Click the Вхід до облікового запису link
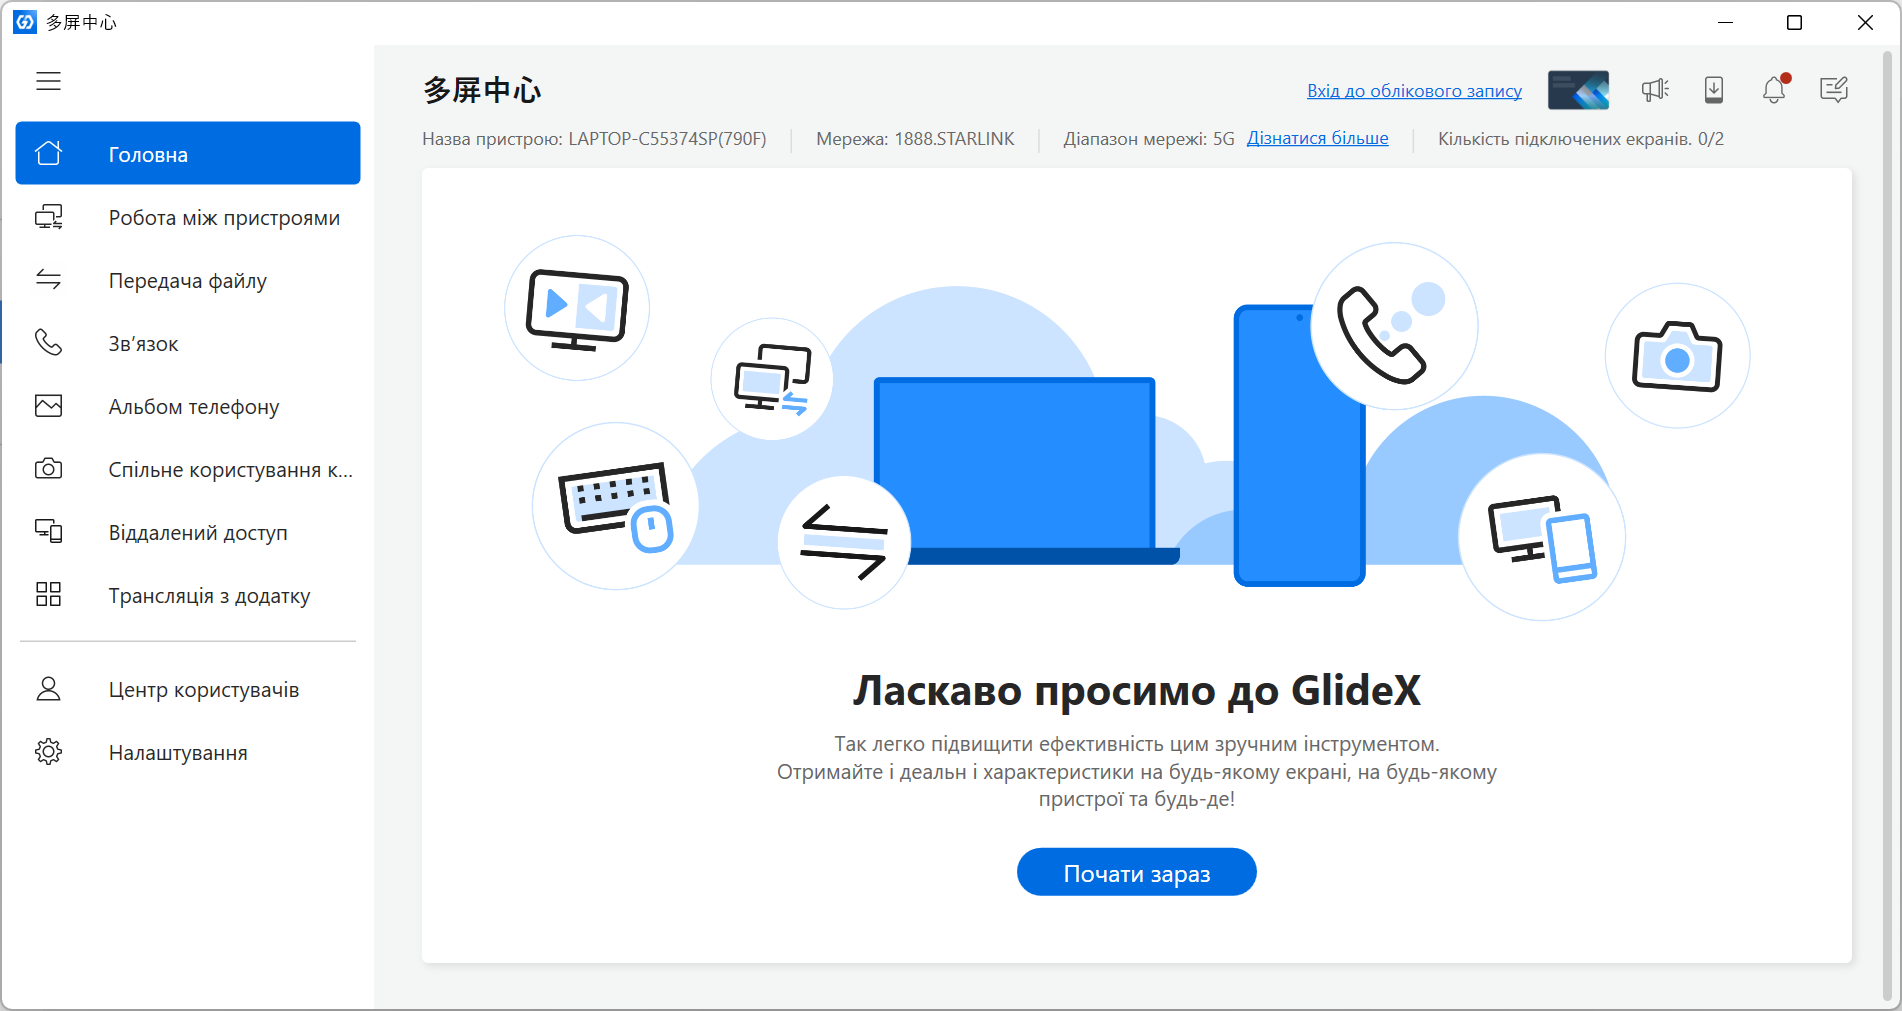Viewport: 1902px width, 1011px height. tap(1414, 91)
